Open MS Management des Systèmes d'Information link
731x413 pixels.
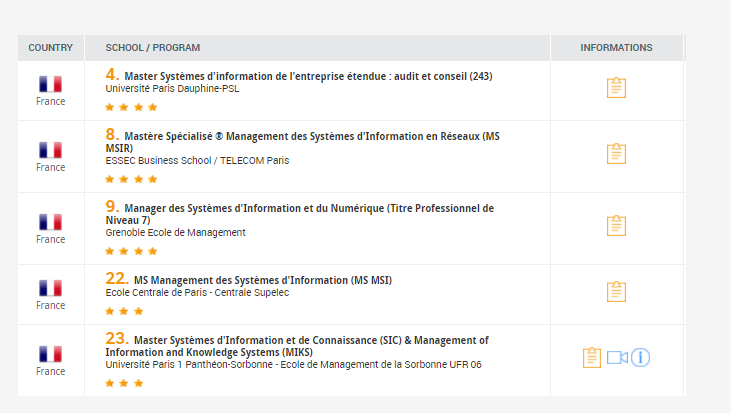262,280
